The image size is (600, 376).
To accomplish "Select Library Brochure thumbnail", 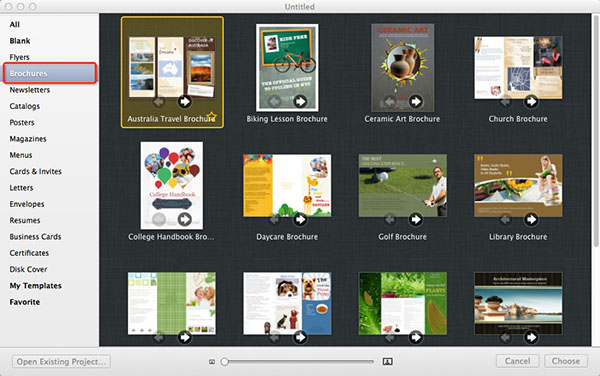I will [518, 186].
